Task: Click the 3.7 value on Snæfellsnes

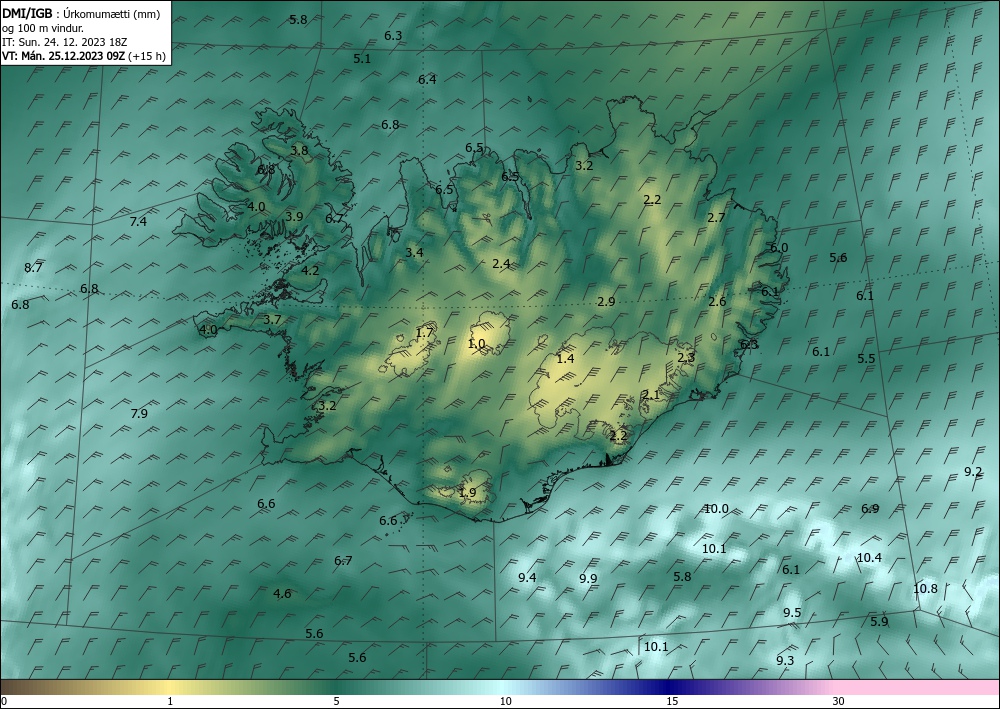Action: [272, 319]
